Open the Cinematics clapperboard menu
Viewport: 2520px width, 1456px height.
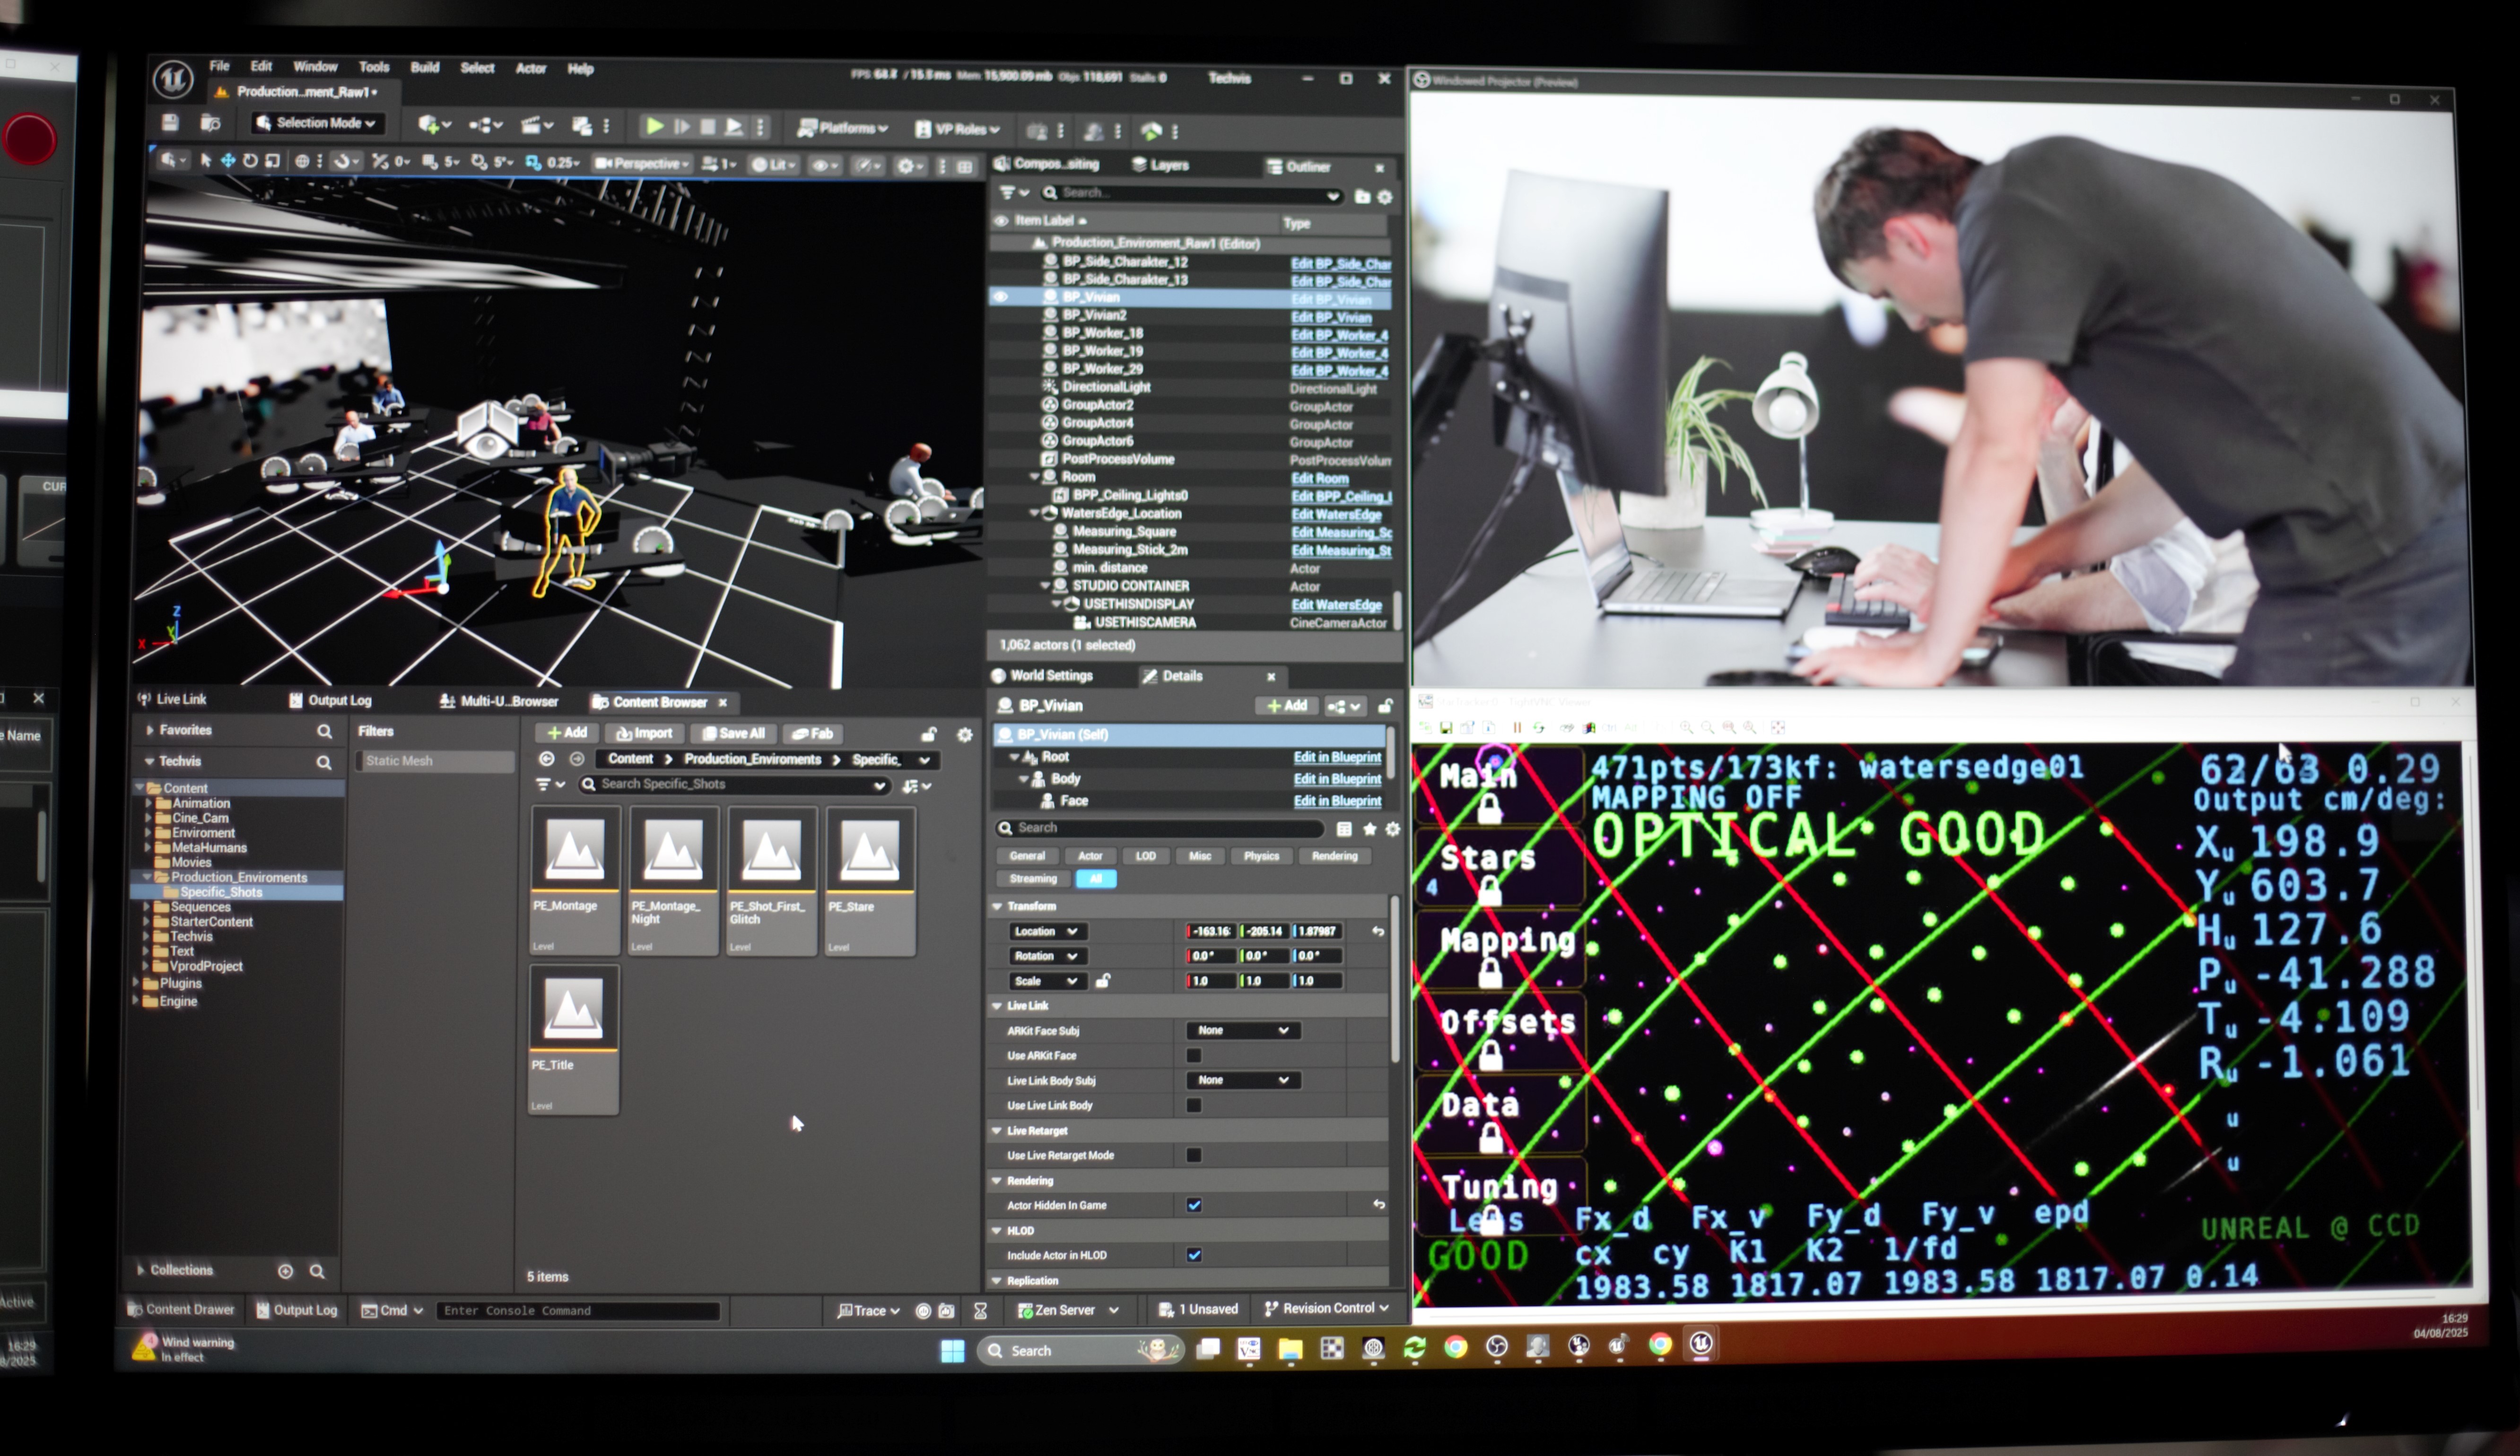point(532,126)
